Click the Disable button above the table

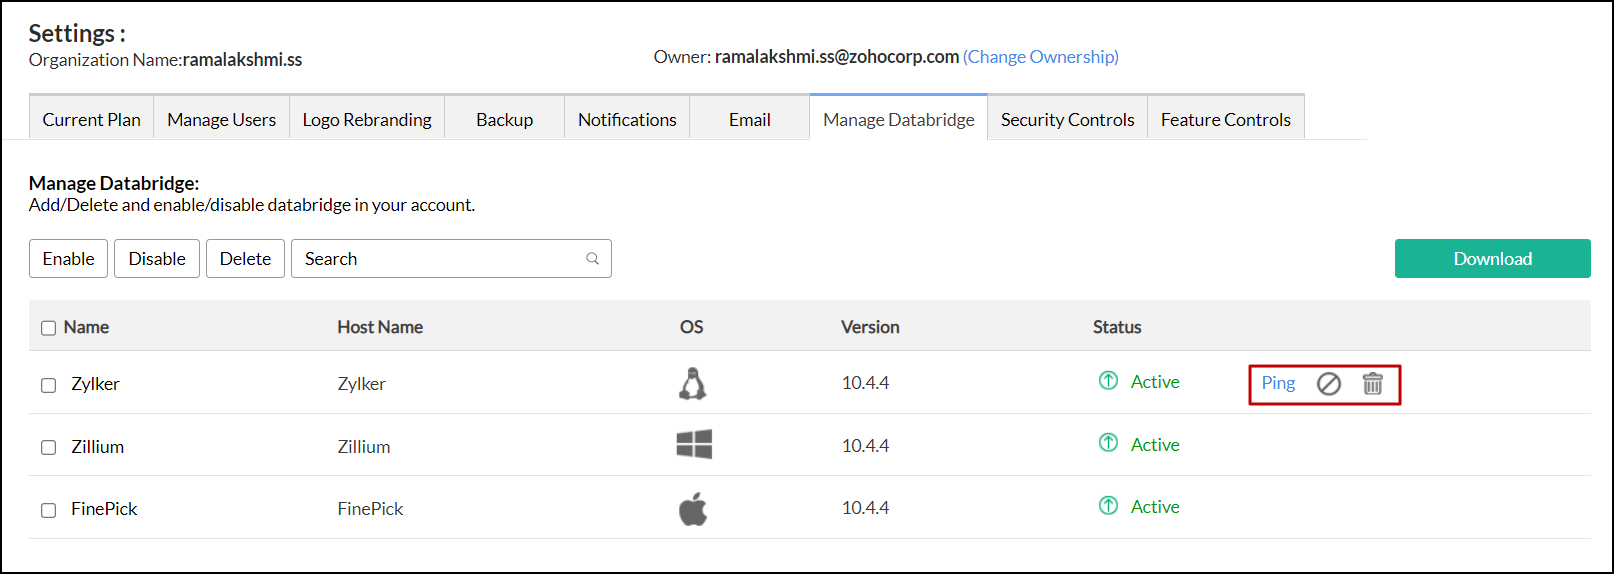157,259
